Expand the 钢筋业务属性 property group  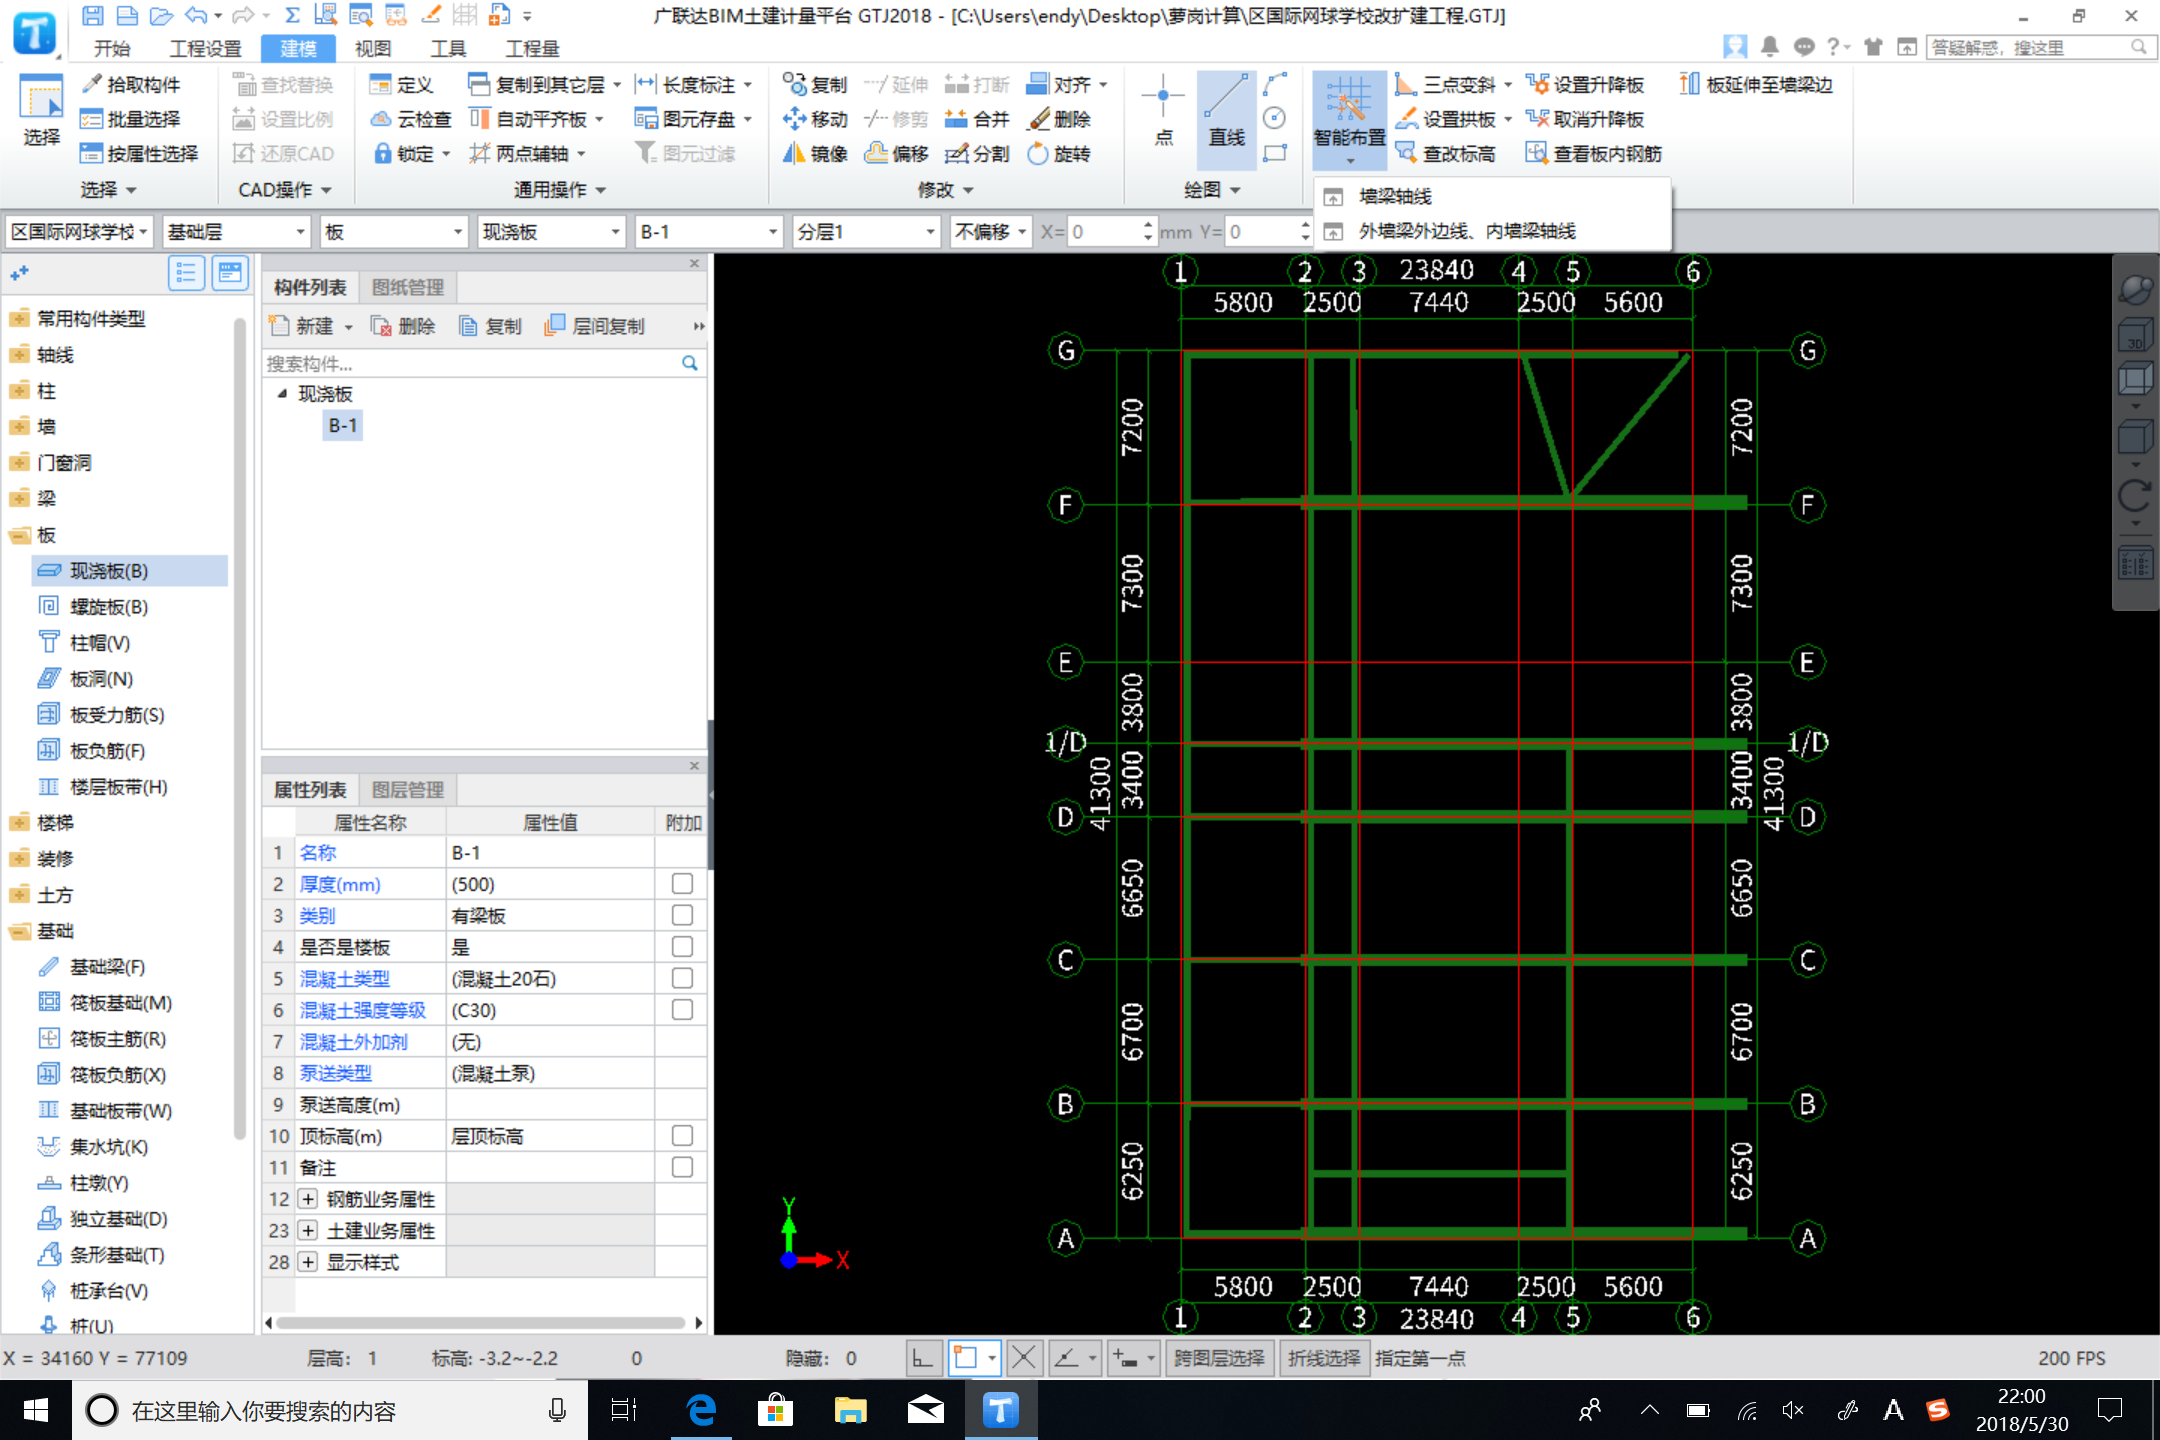(x=308, y=1199)
